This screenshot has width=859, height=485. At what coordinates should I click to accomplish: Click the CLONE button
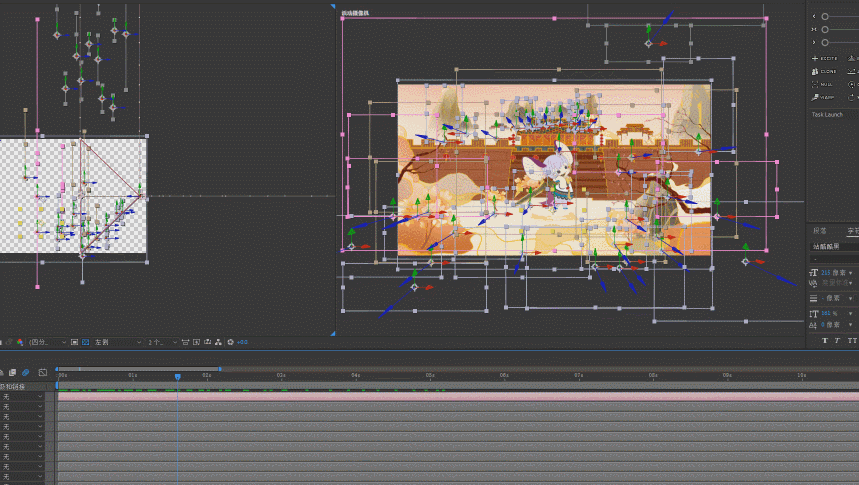click(824, 71)
